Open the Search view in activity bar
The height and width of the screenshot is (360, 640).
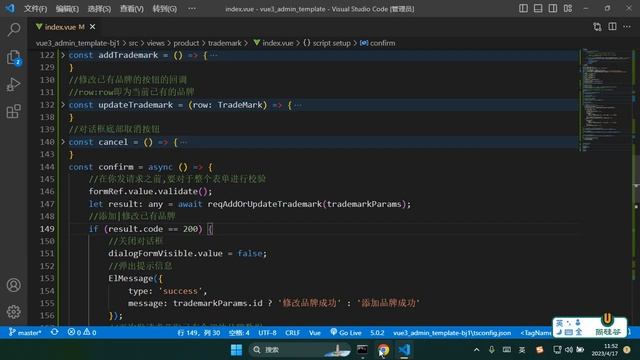[x=13, y=29]
